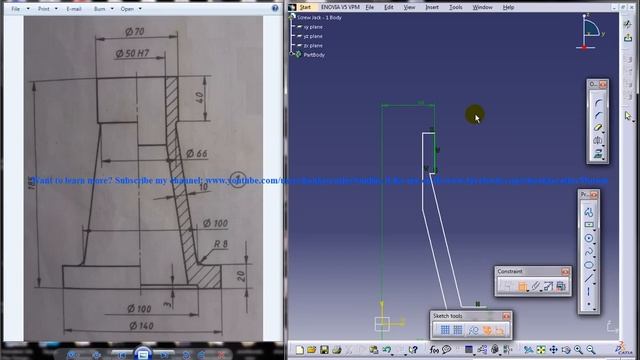Open the Start menu in CATIA
640x360 pixels.
click(305, 7)
